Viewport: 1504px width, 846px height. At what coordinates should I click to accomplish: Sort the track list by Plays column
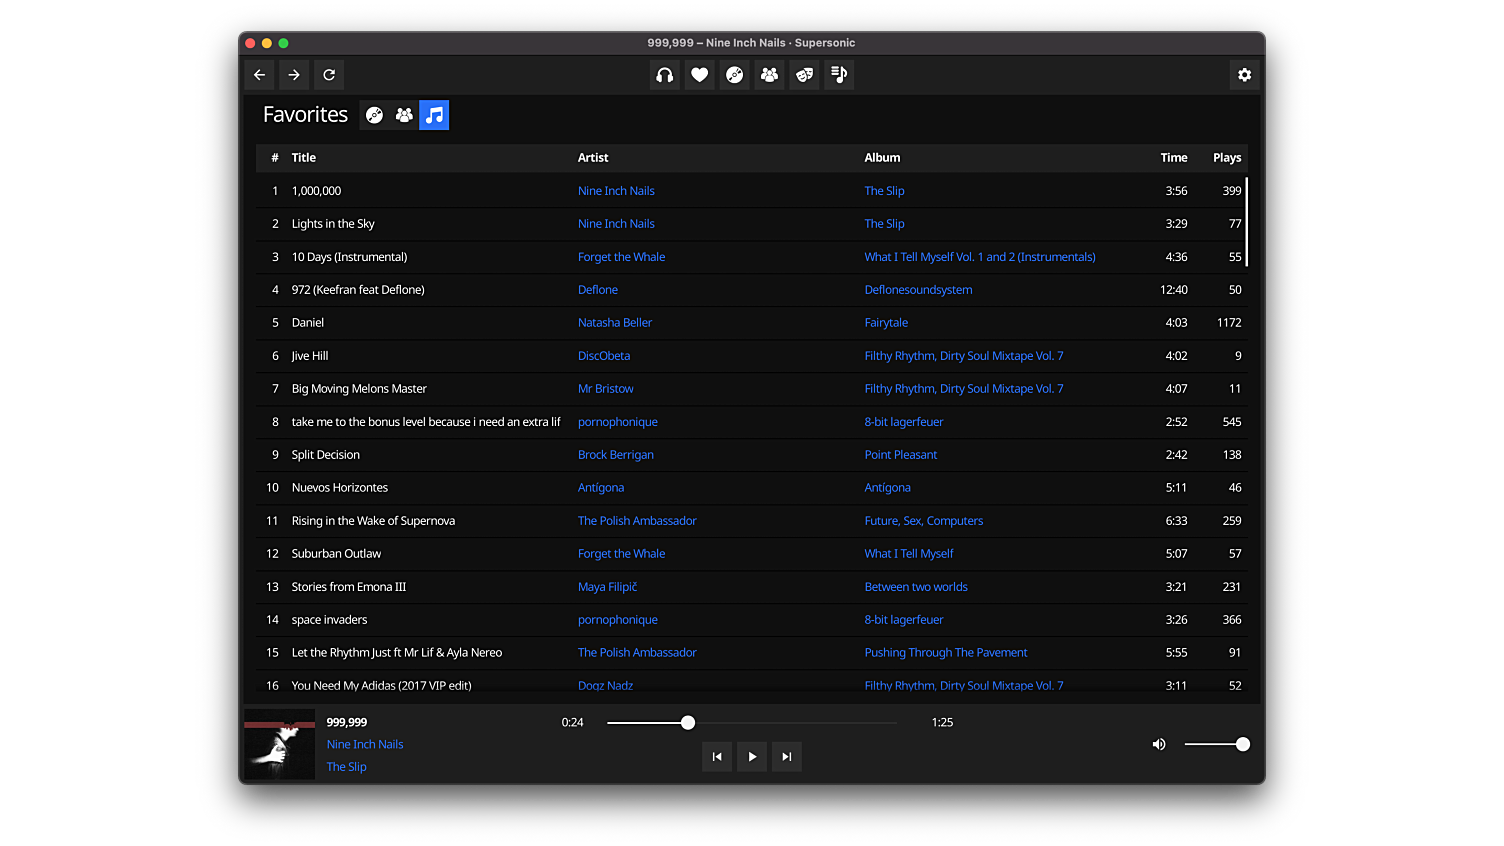pyautogui.click(x=1227, y=158)
